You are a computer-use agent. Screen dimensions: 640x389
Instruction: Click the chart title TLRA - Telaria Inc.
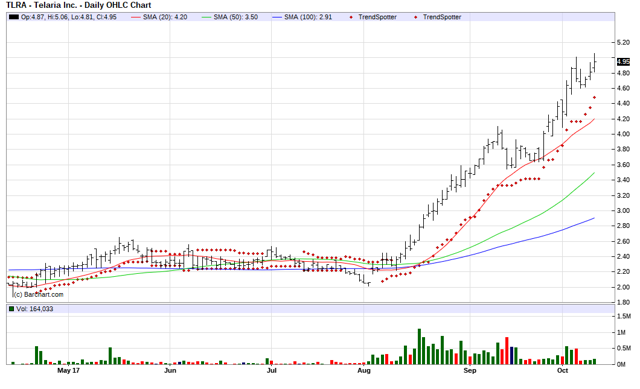[x=41, y=5]
